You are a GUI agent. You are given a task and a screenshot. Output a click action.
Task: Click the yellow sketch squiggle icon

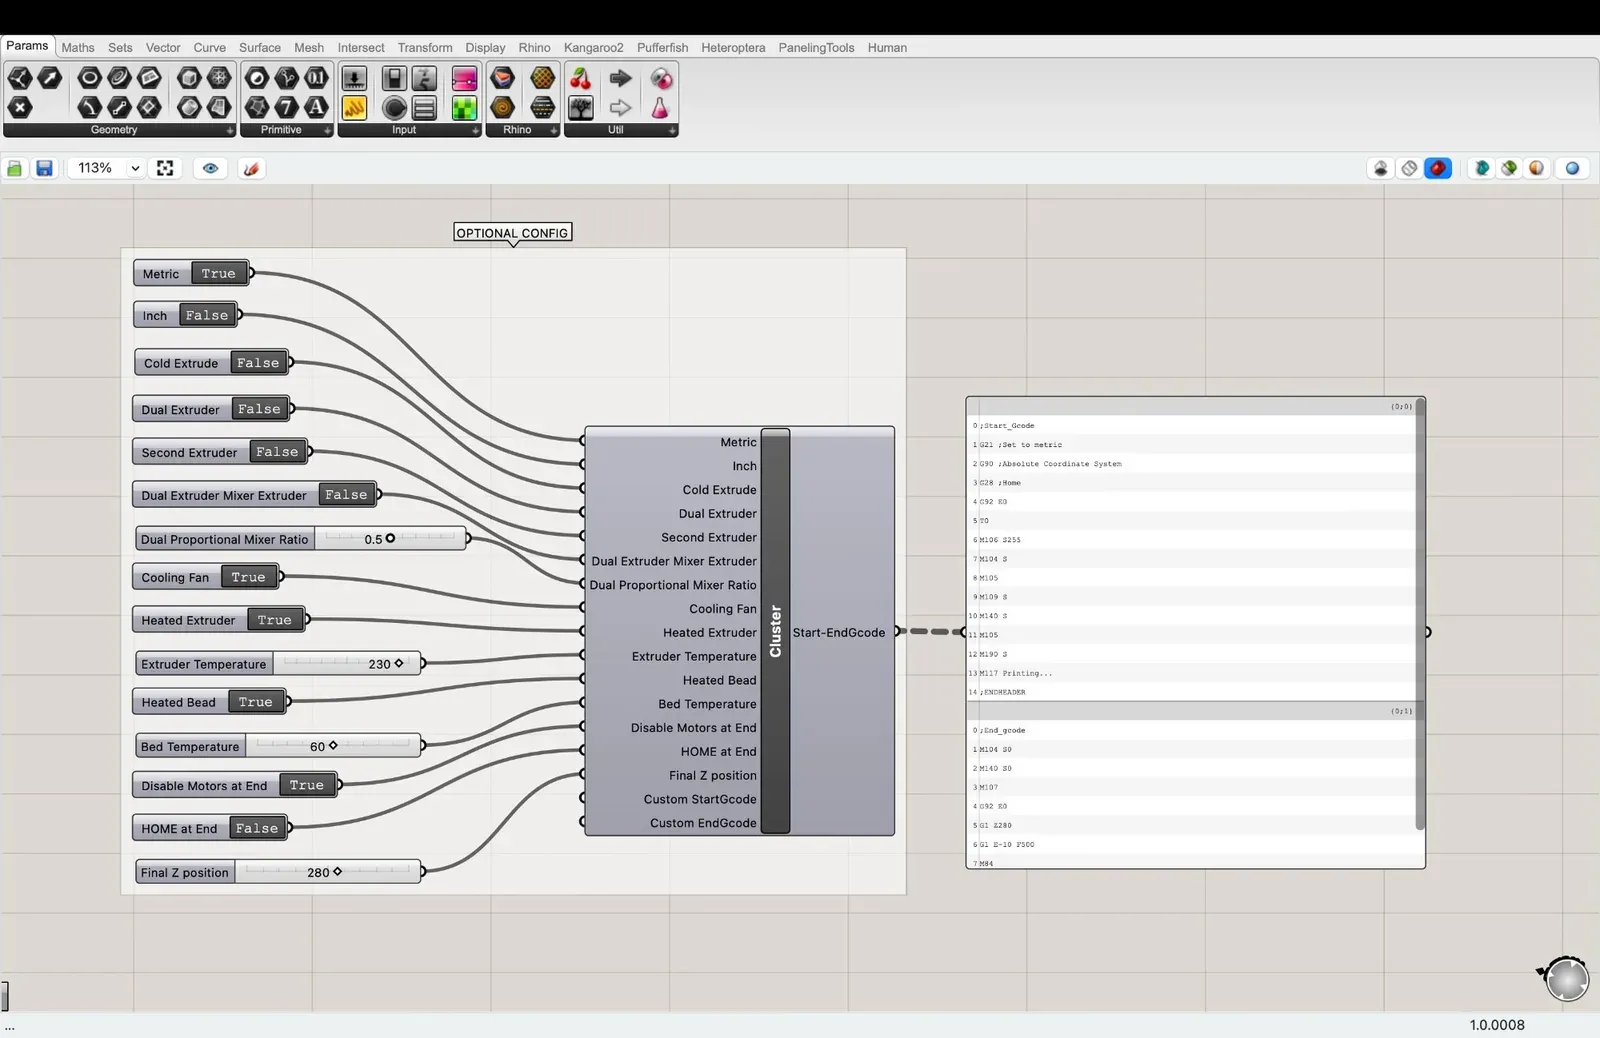(354, 107)
